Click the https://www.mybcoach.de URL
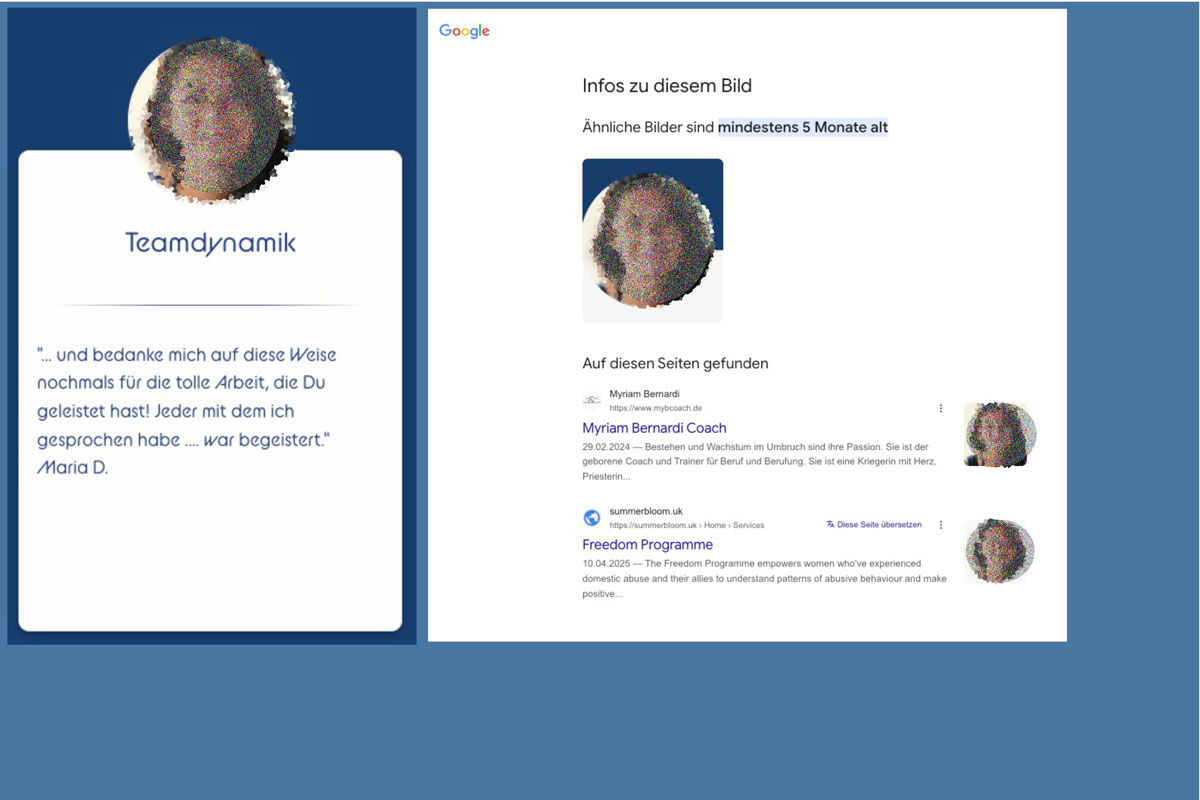This screenshot has width=1200, height=800. click(655, 408)
